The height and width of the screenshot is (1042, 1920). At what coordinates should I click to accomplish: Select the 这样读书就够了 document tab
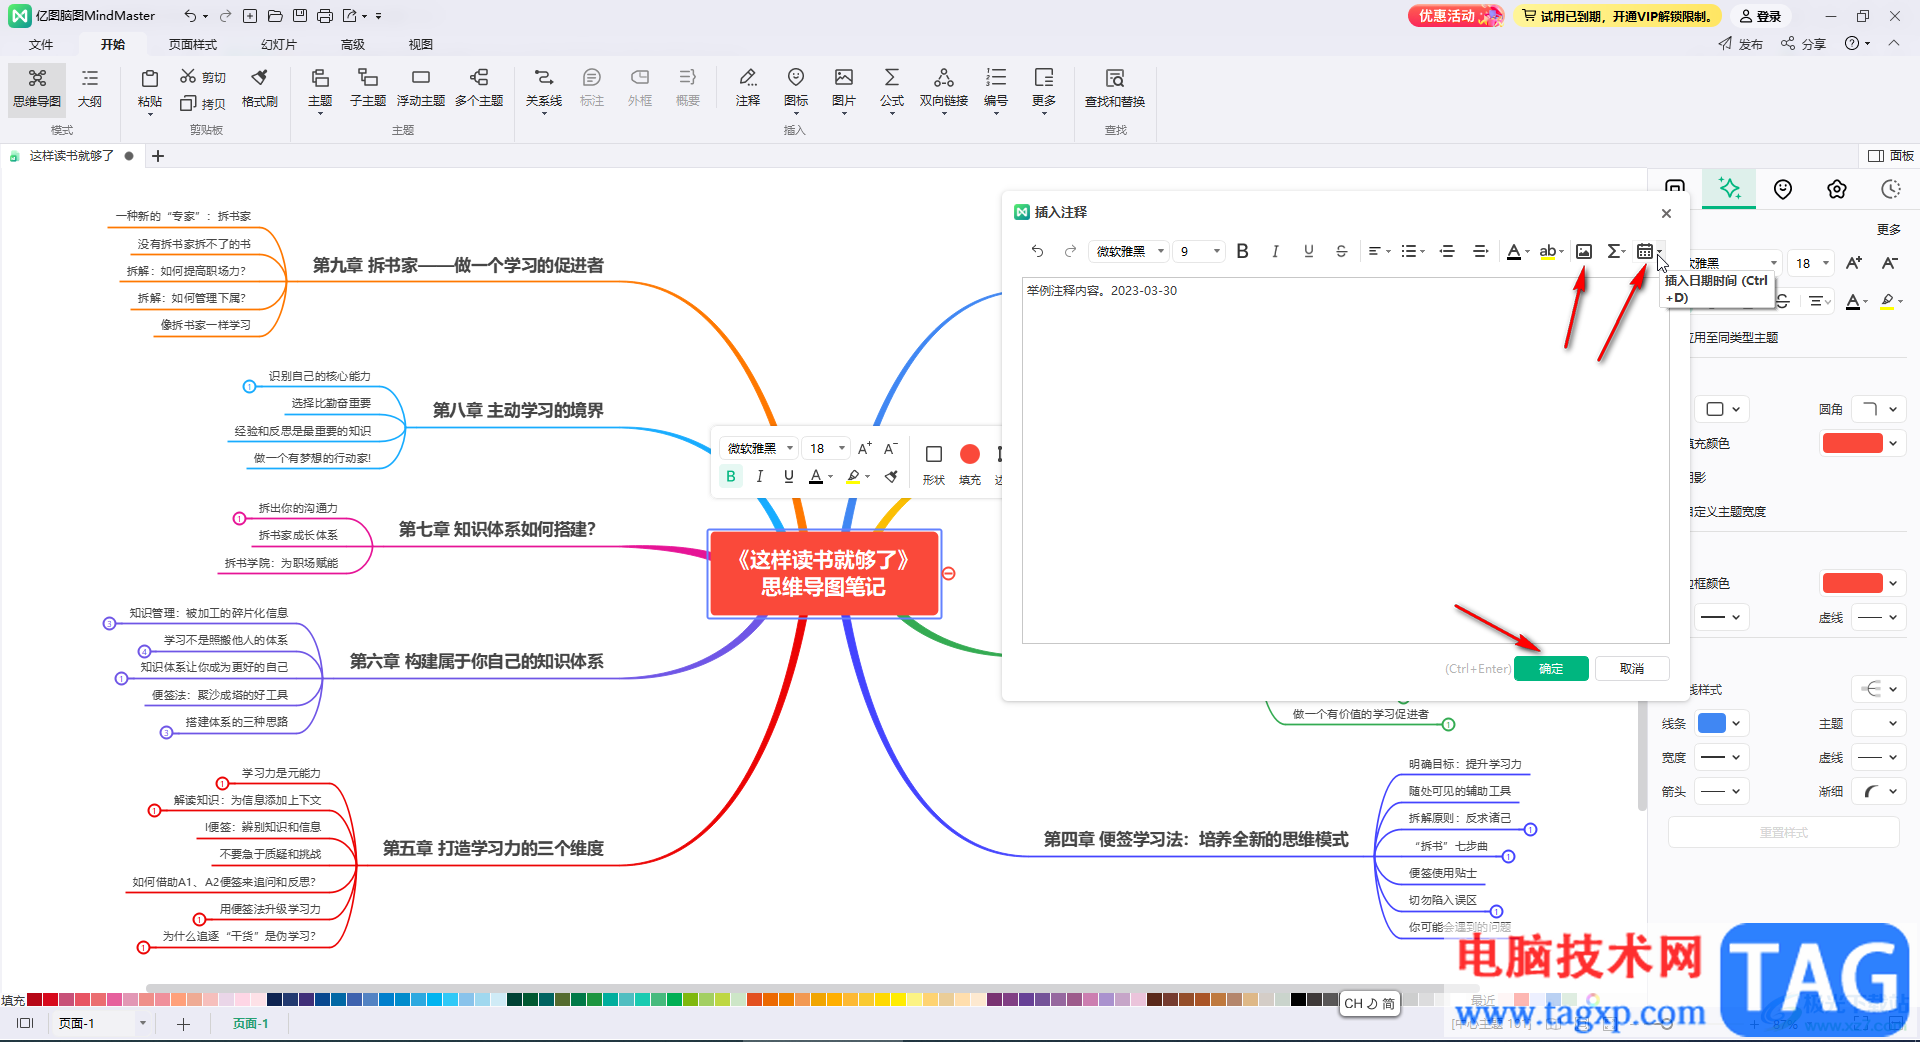click(71, 156)
